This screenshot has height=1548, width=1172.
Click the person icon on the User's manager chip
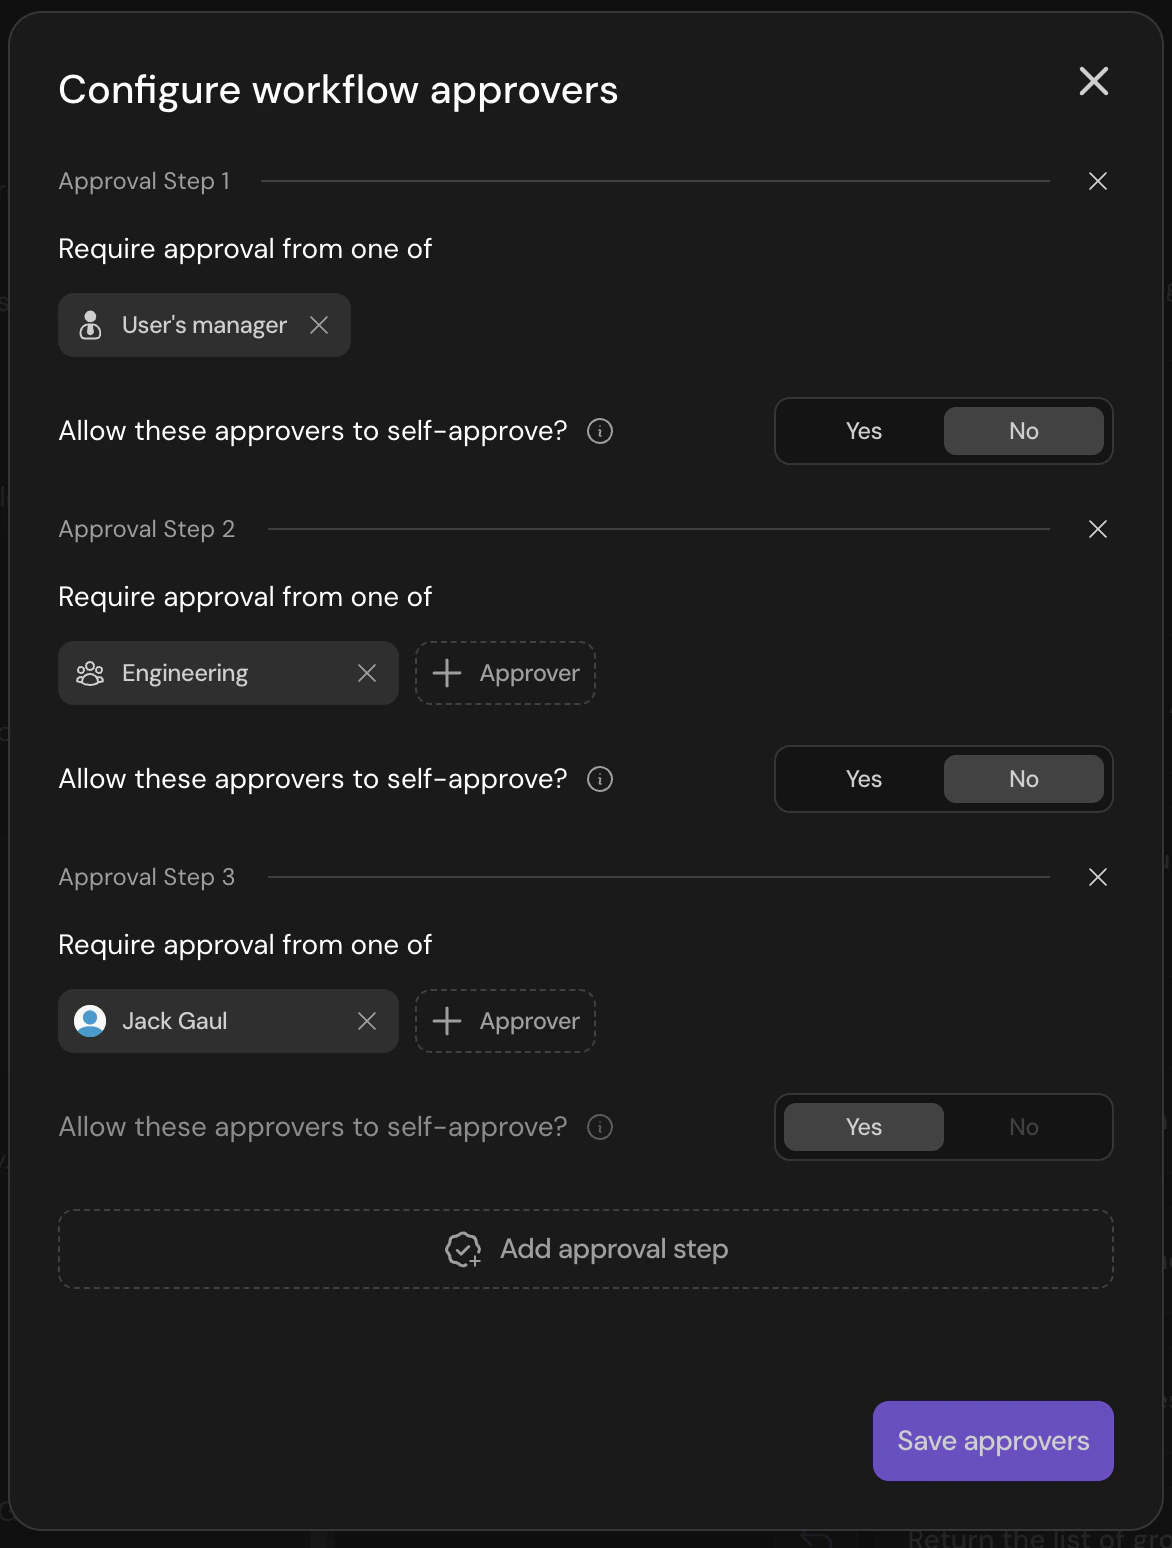91,325
